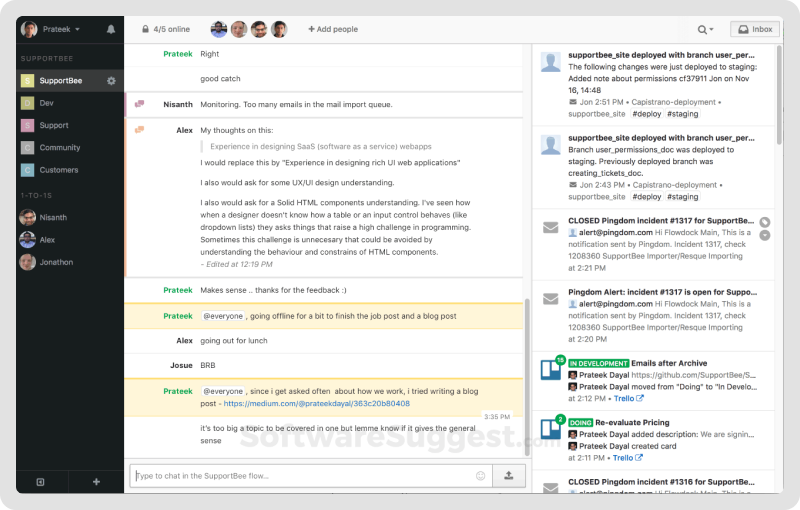
Task: Open the medium.com blog post link
Action: coord(316,403)
